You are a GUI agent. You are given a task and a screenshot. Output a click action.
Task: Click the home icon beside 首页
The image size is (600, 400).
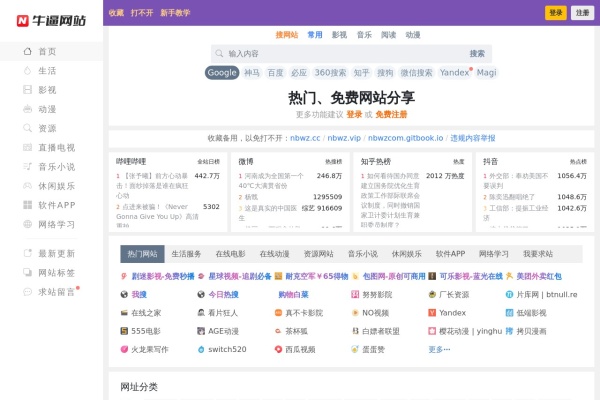coord(26,51)
